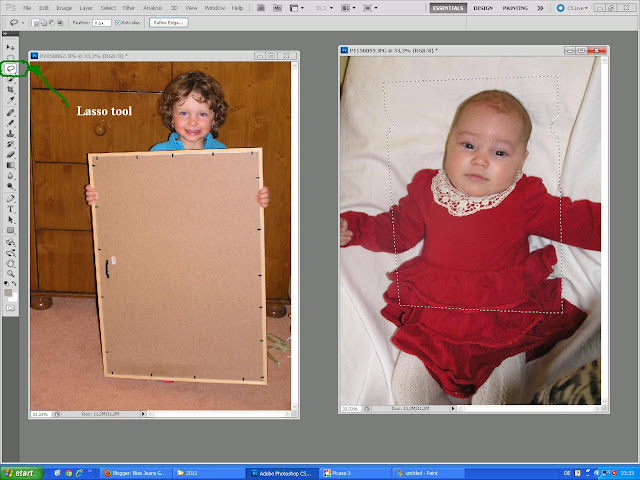
Task: Expand the hidden workspaces chevron next to Painting
Action: pyautogui.click(x=540, y=8)
